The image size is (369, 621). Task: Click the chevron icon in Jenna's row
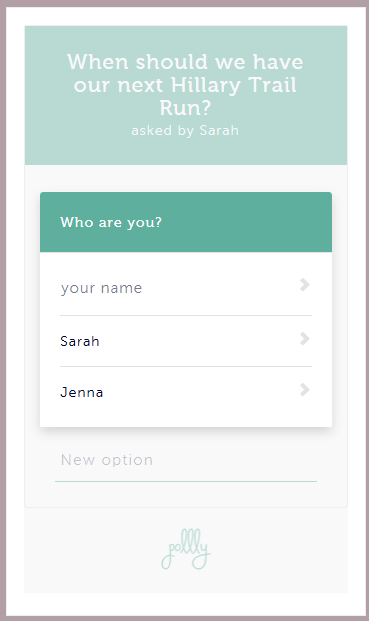tap(304, 390)
